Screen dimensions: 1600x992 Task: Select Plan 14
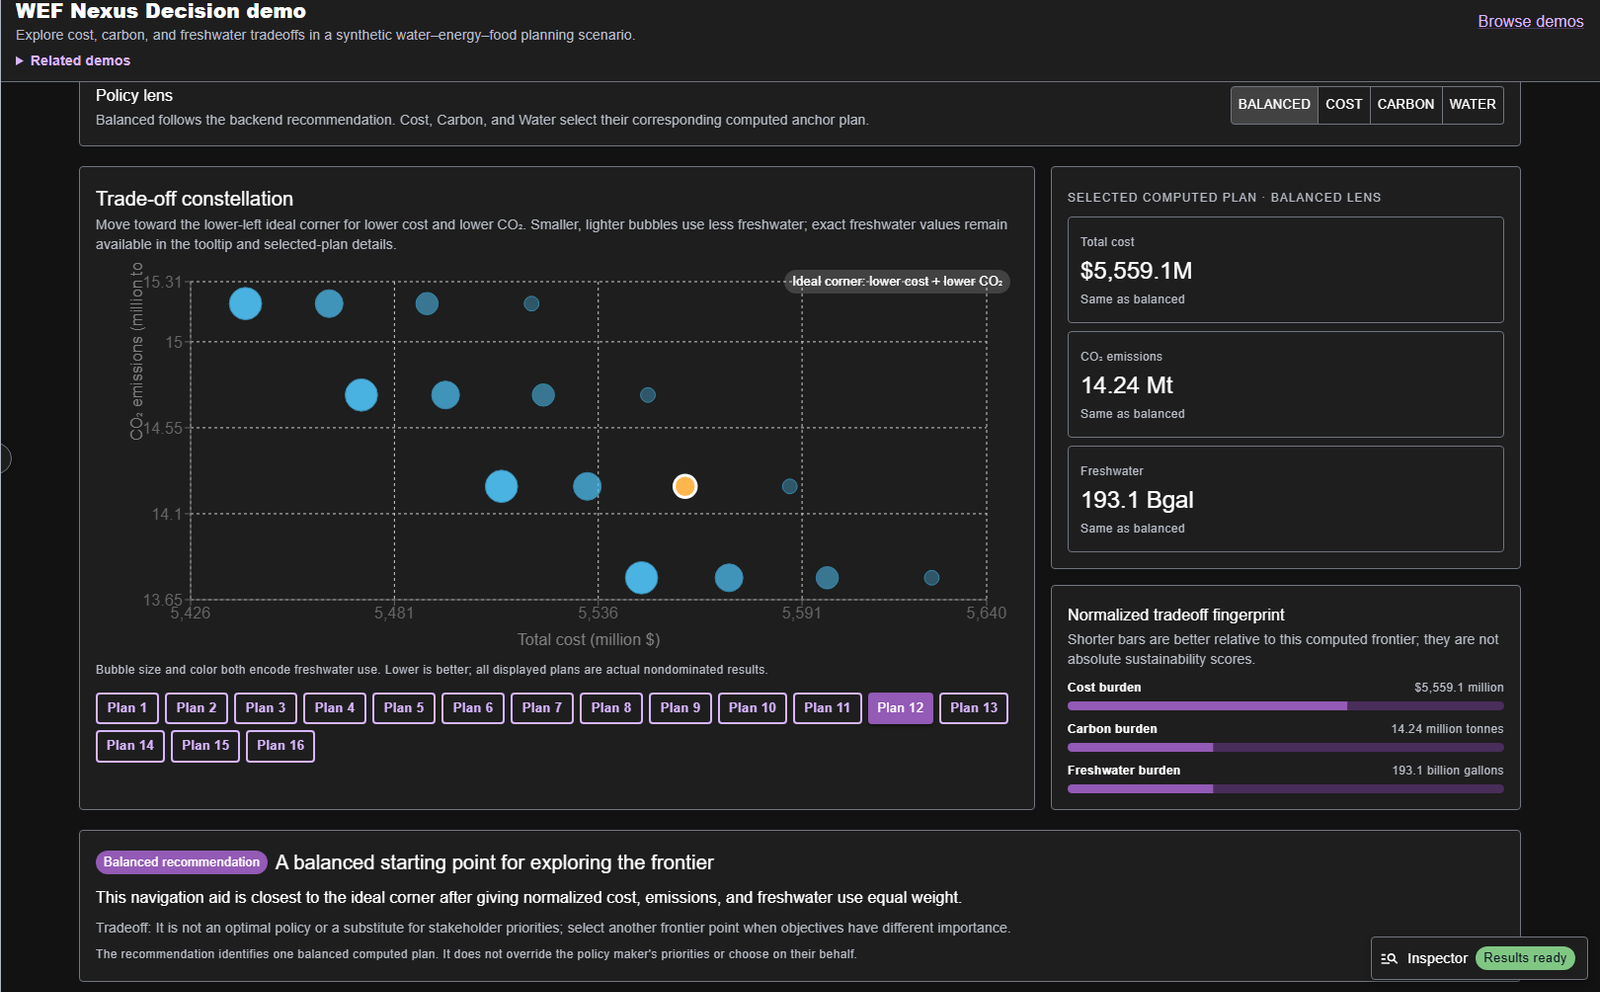pos(130,746)
